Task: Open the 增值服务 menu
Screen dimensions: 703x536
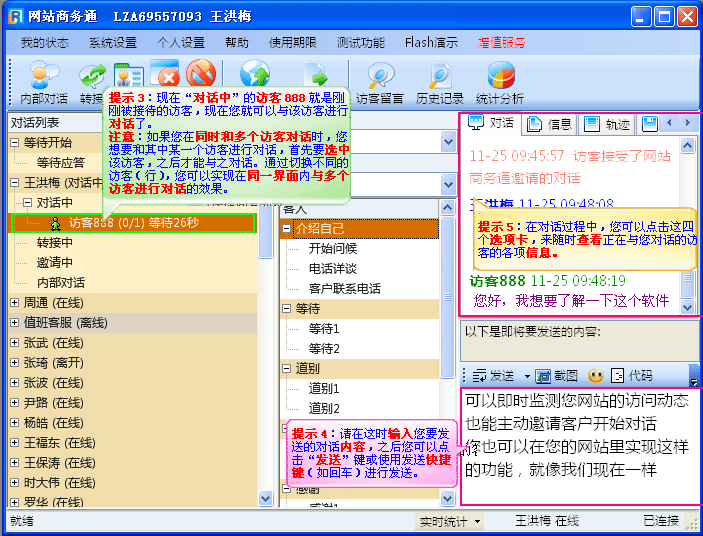Action: (x=502, y=43)
